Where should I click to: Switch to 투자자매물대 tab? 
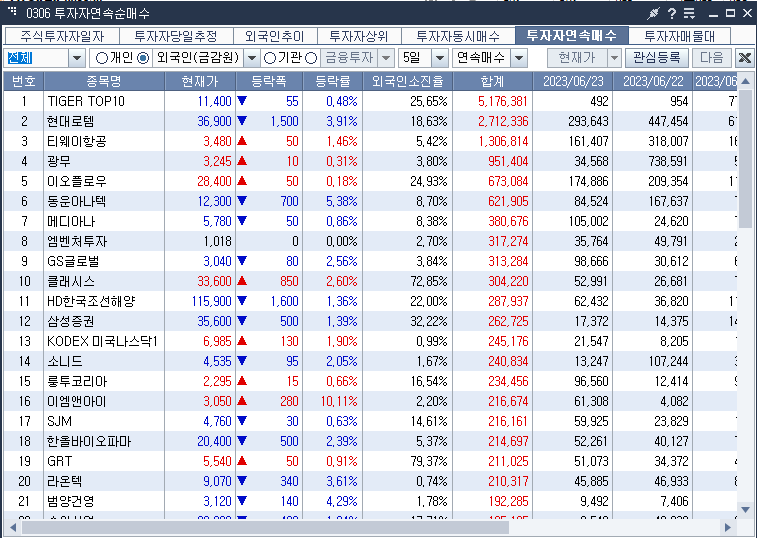tap(680, 36)
